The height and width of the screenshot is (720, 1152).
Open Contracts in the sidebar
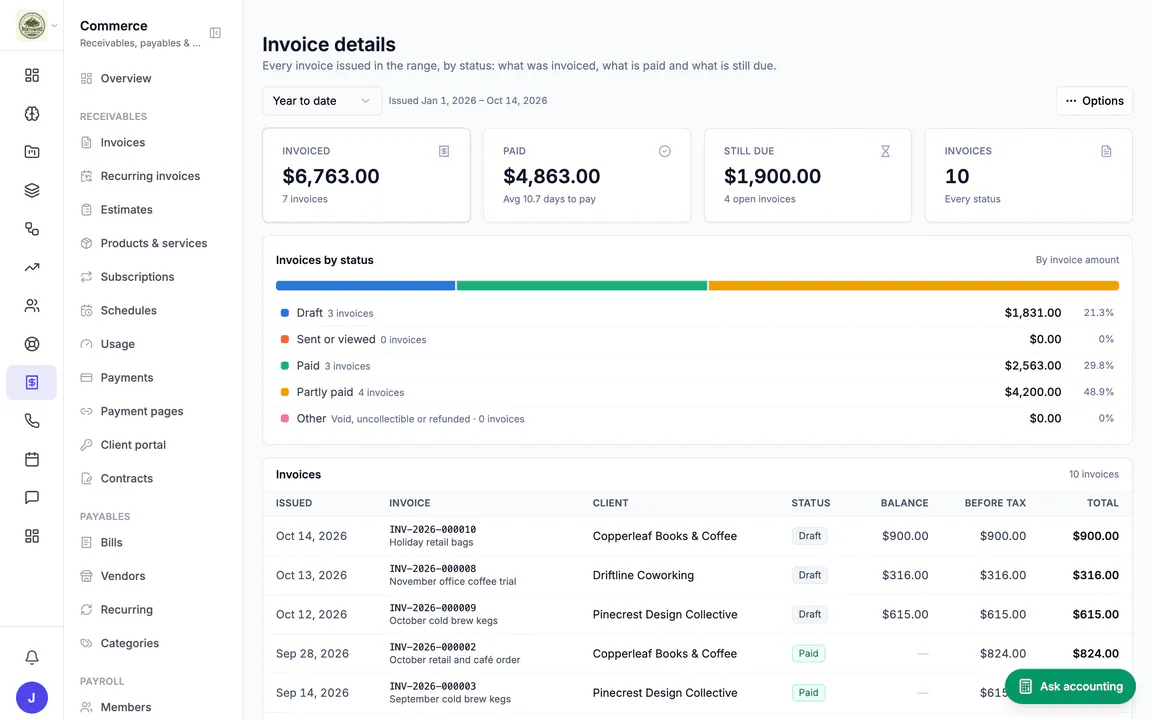126,478
